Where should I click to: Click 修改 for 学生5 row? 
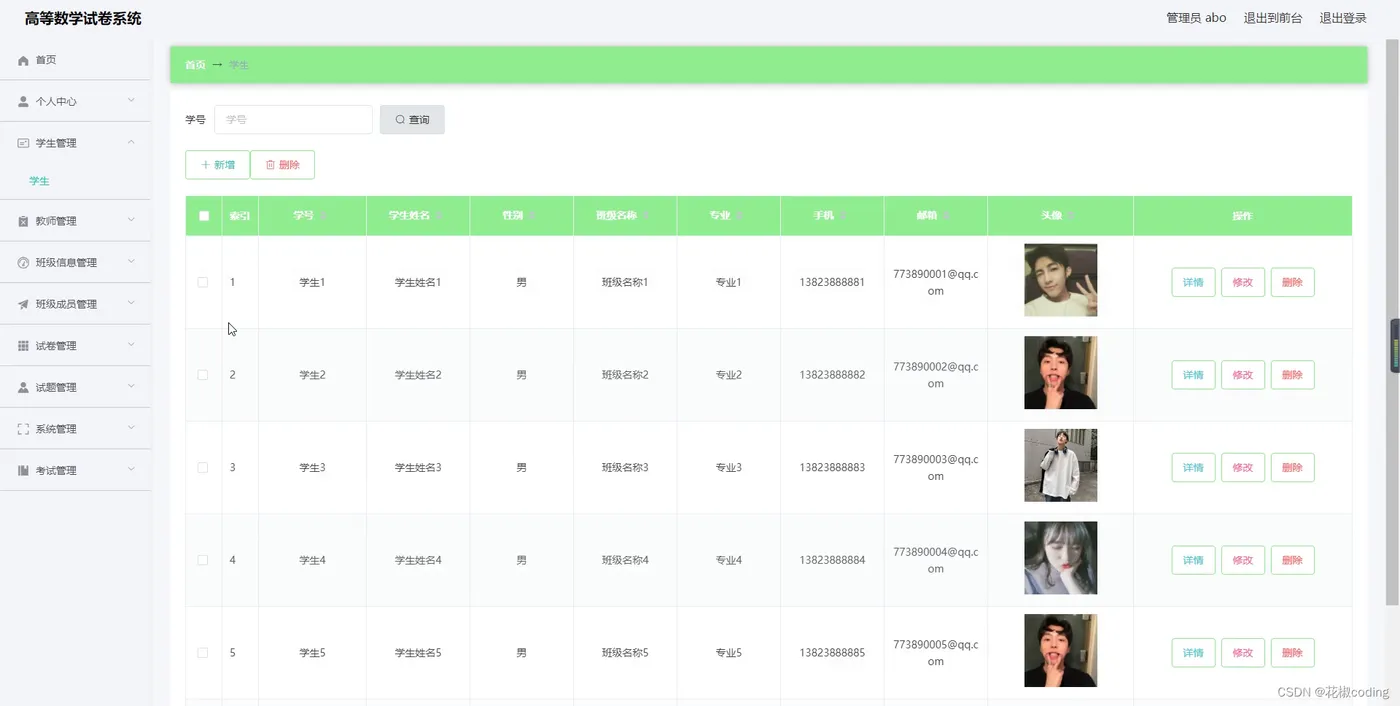(1243, 653)
